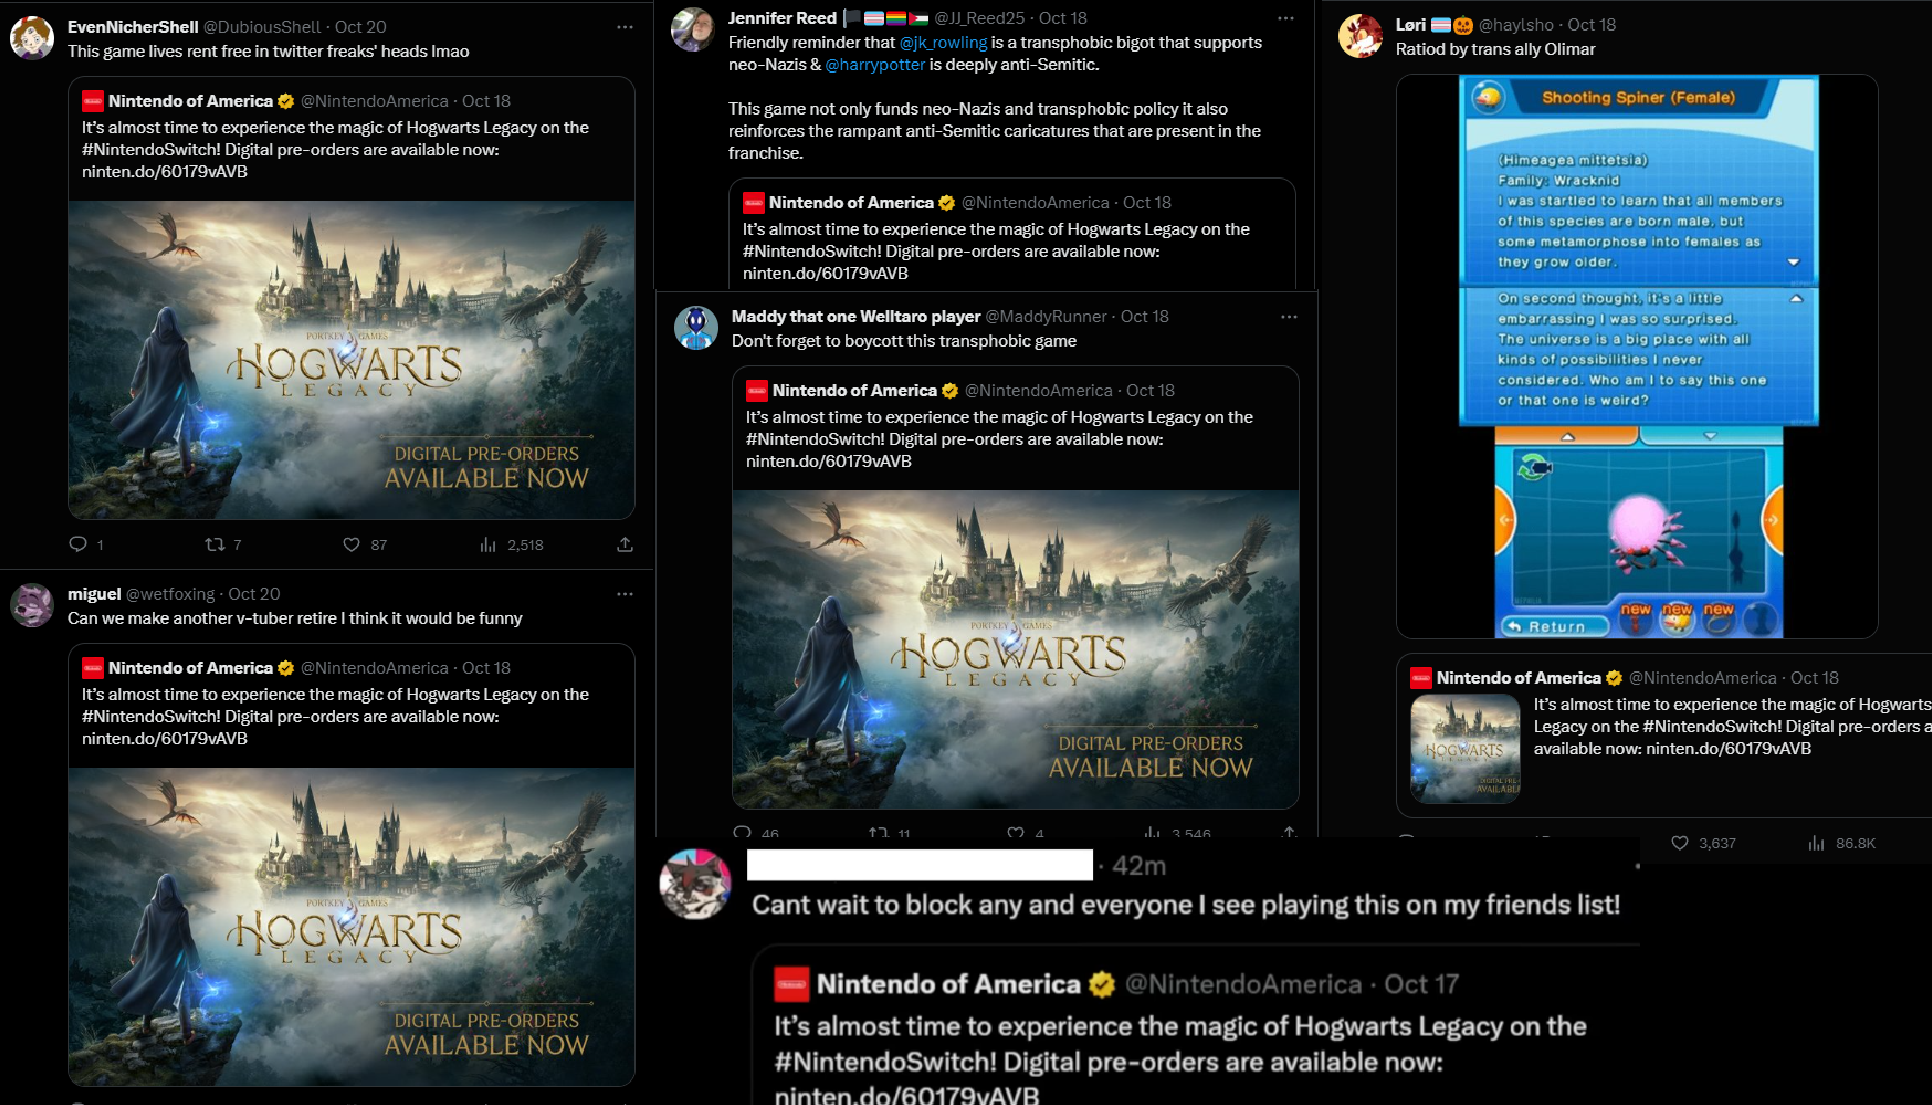Like Løri's tweet showing 3,637 likes
The image size is (1932, 1105).
coord(1680,843)
